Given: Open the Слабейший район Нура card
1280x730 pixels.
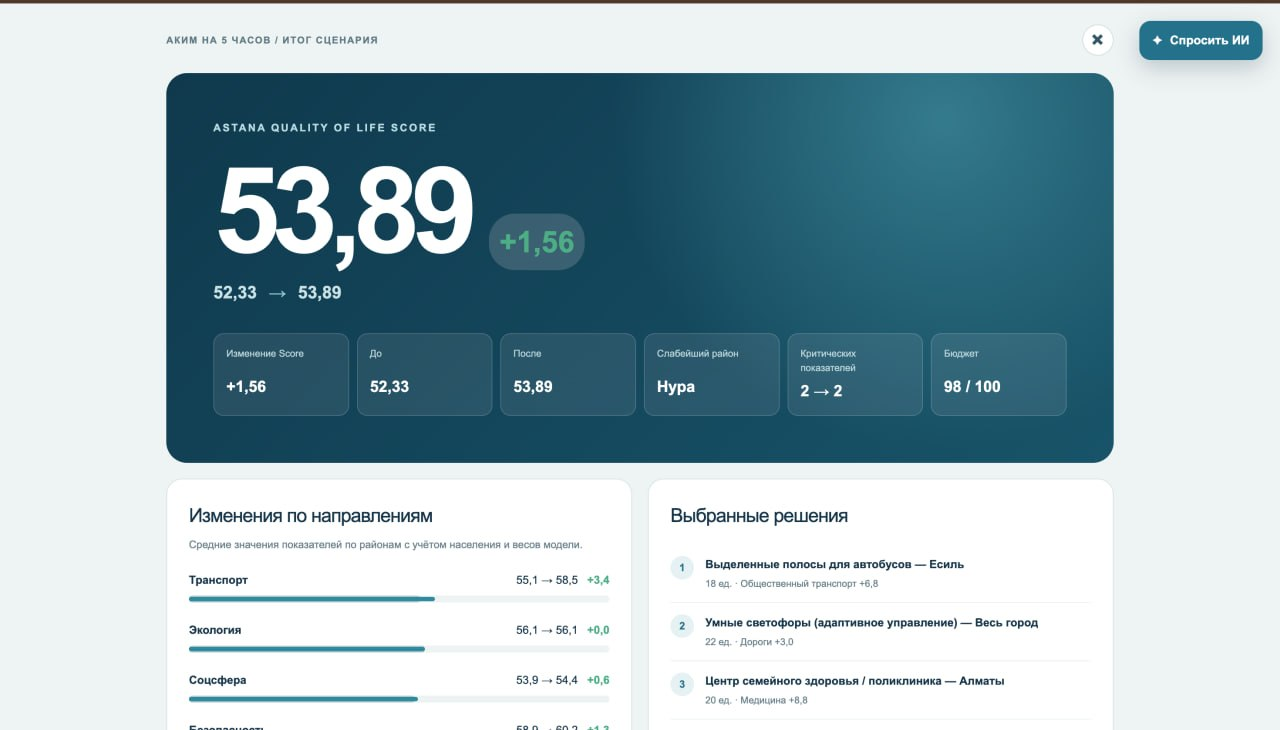Looking at the screenshot, I should (711, 374).
